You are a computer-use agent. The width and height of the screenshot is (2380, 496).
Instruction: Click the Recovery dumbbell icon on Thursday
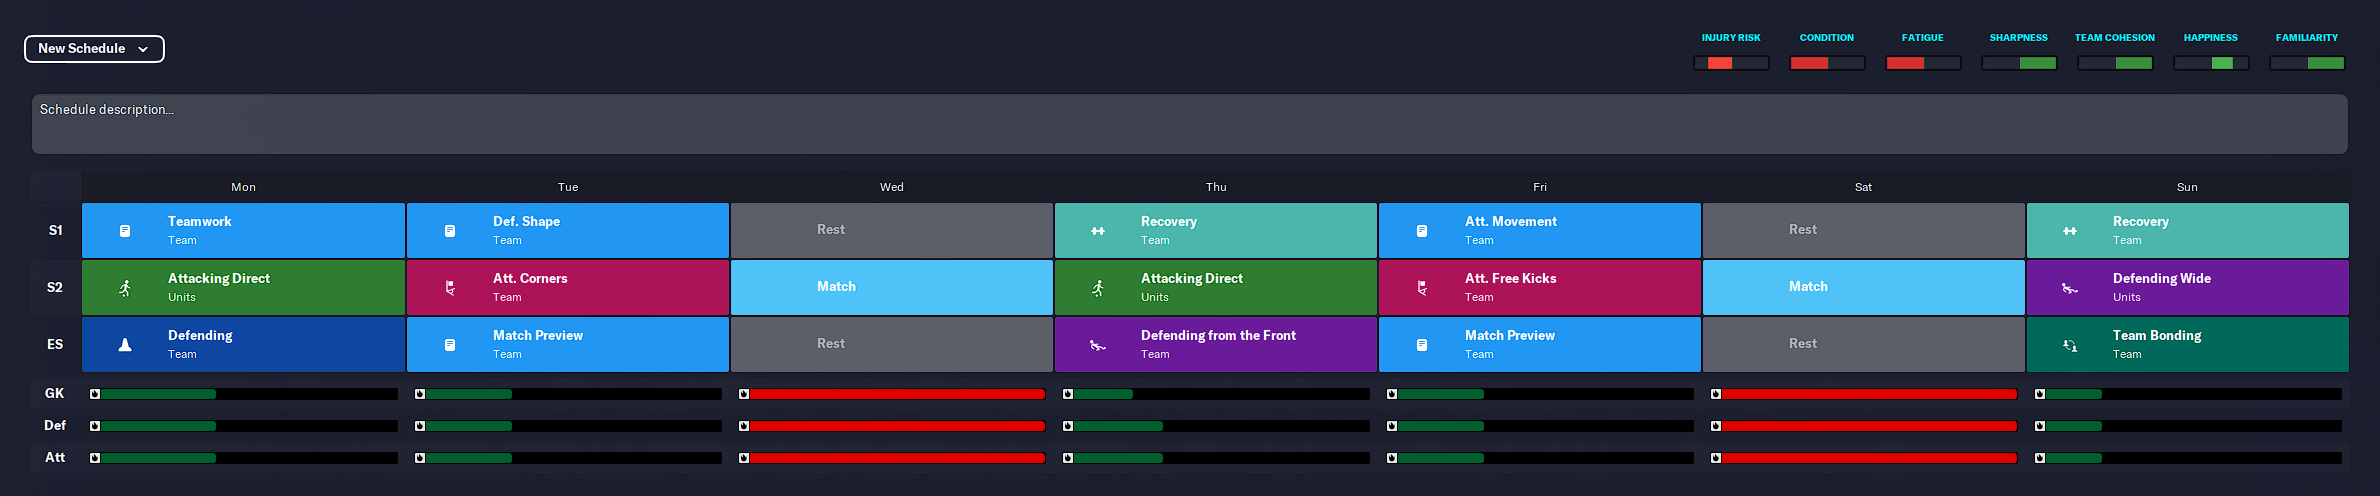point(1098,231)
